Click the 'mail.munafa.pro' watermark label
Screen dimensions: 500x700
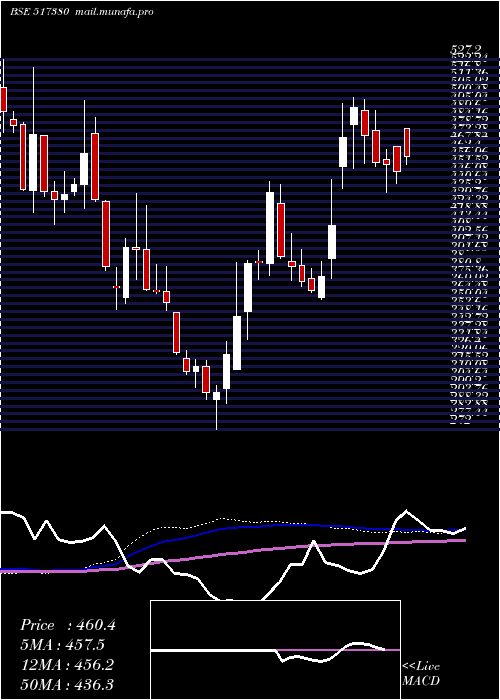[113, 12]
